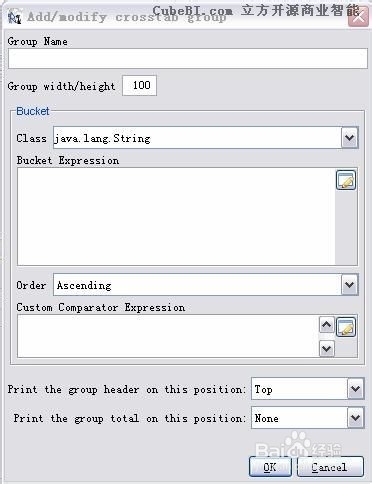Click the OK button
This screenshot has height=484, width=372.
270,467
